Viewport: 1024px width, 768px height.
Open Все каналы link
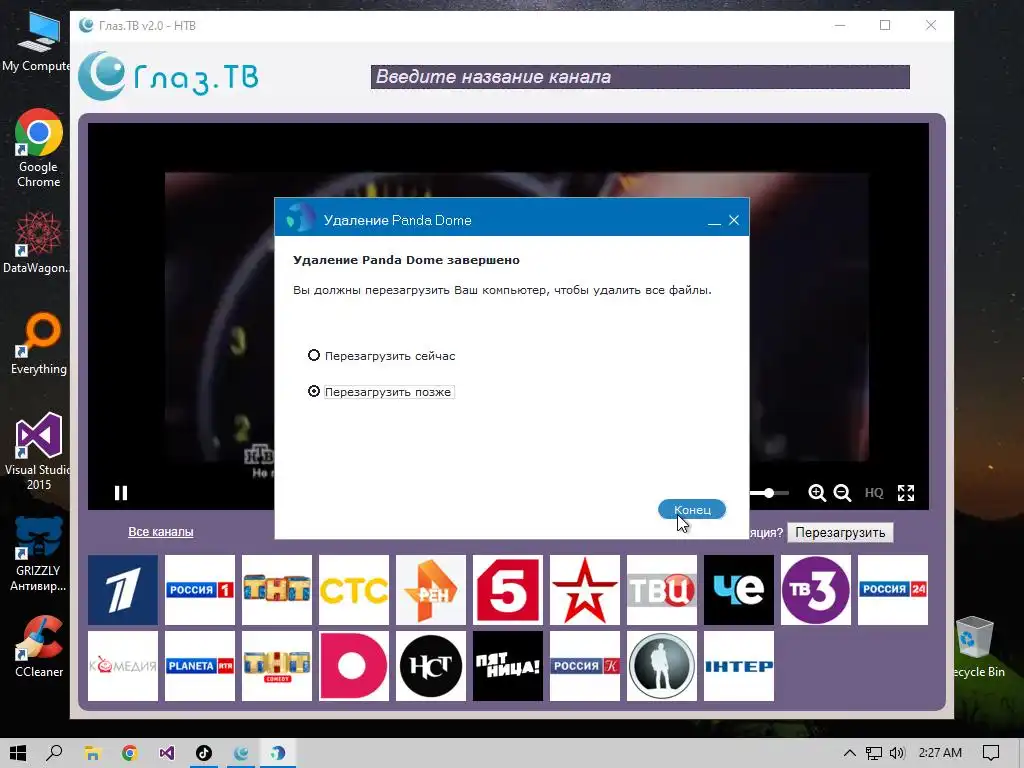161,532
